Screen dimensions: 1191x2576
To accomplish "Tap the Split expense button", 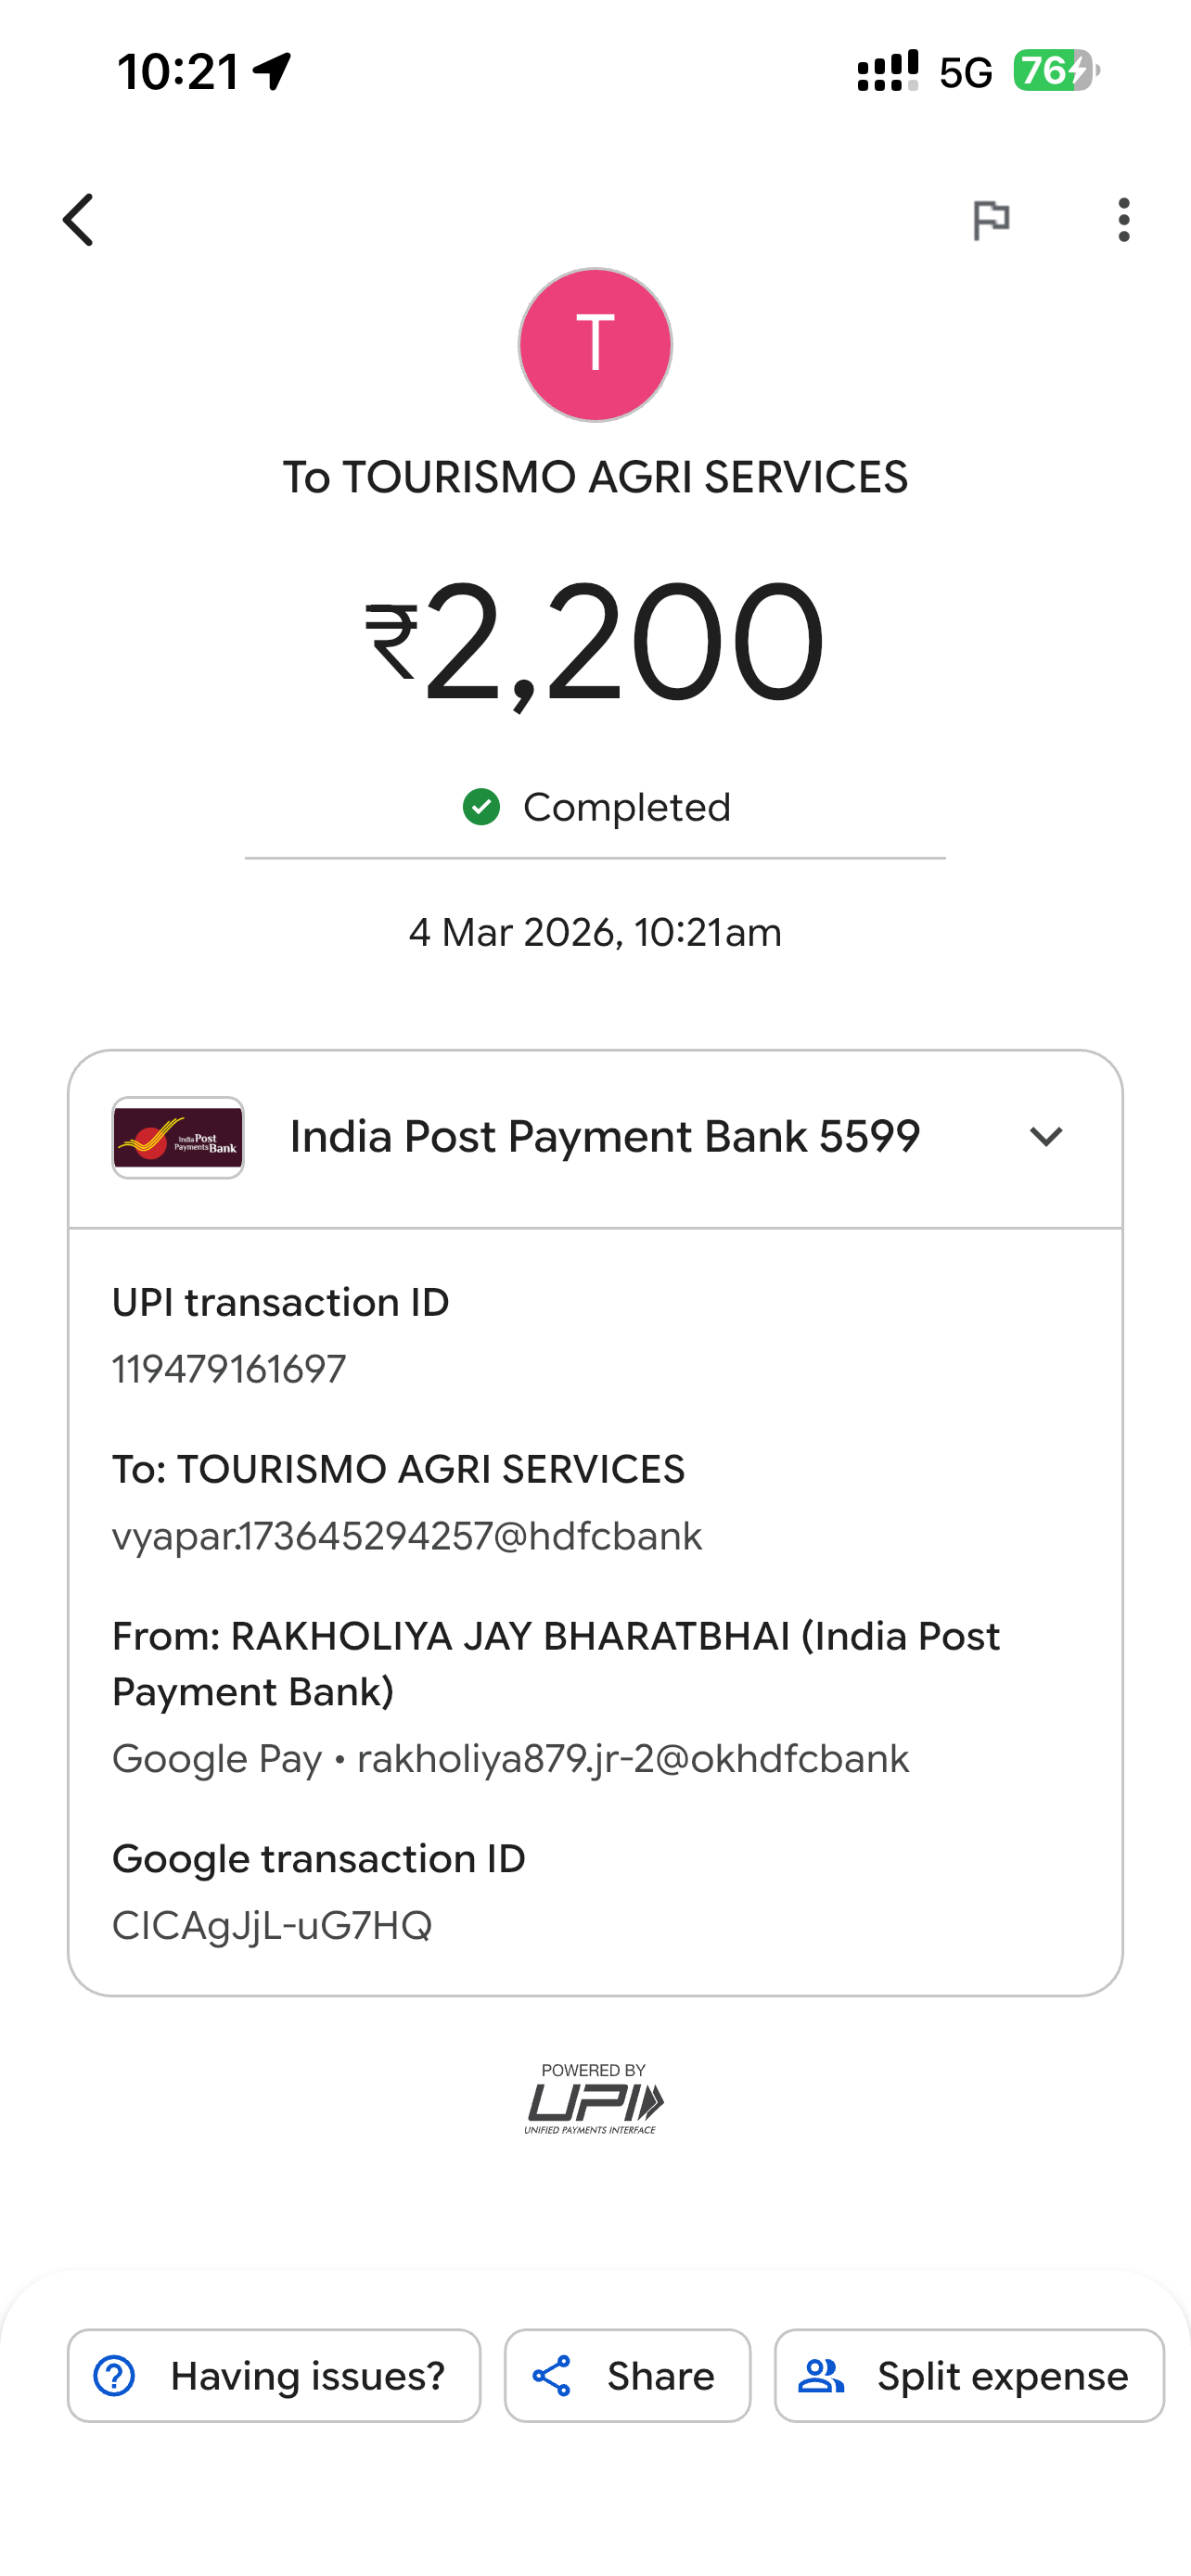I will [x=969, y=2376].
